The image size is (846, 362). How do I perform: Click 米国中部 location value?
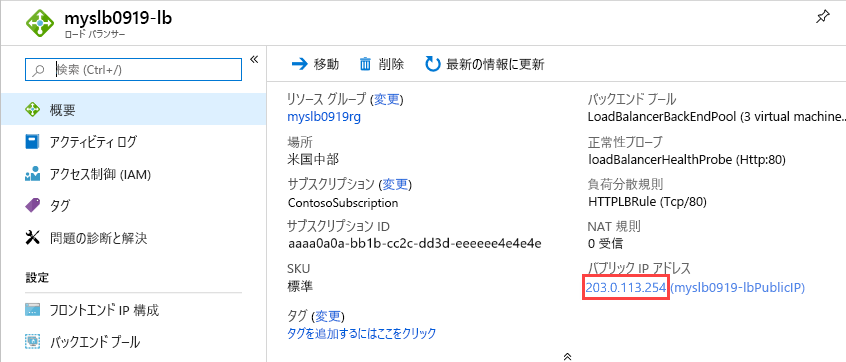click(x=313, y=160)
